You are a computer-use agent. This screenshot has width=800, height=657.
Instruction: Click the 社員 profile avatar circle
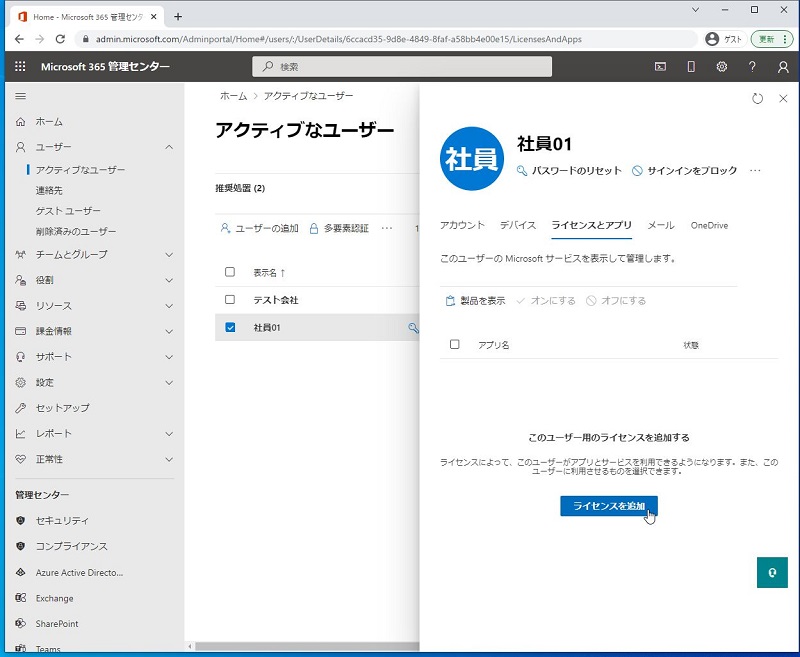pyautogui.click(x=471, y=159)
